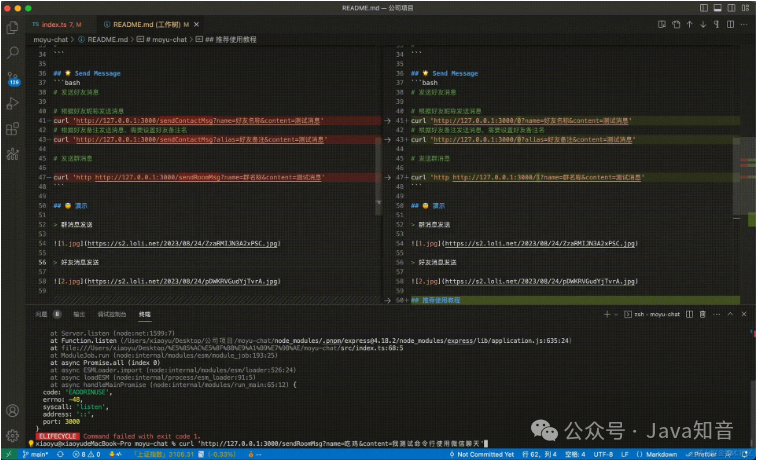Screen dimensions: 758x461
Task: Select the zsh - moyu-chat terminal
Action: (x=652, y=315)
